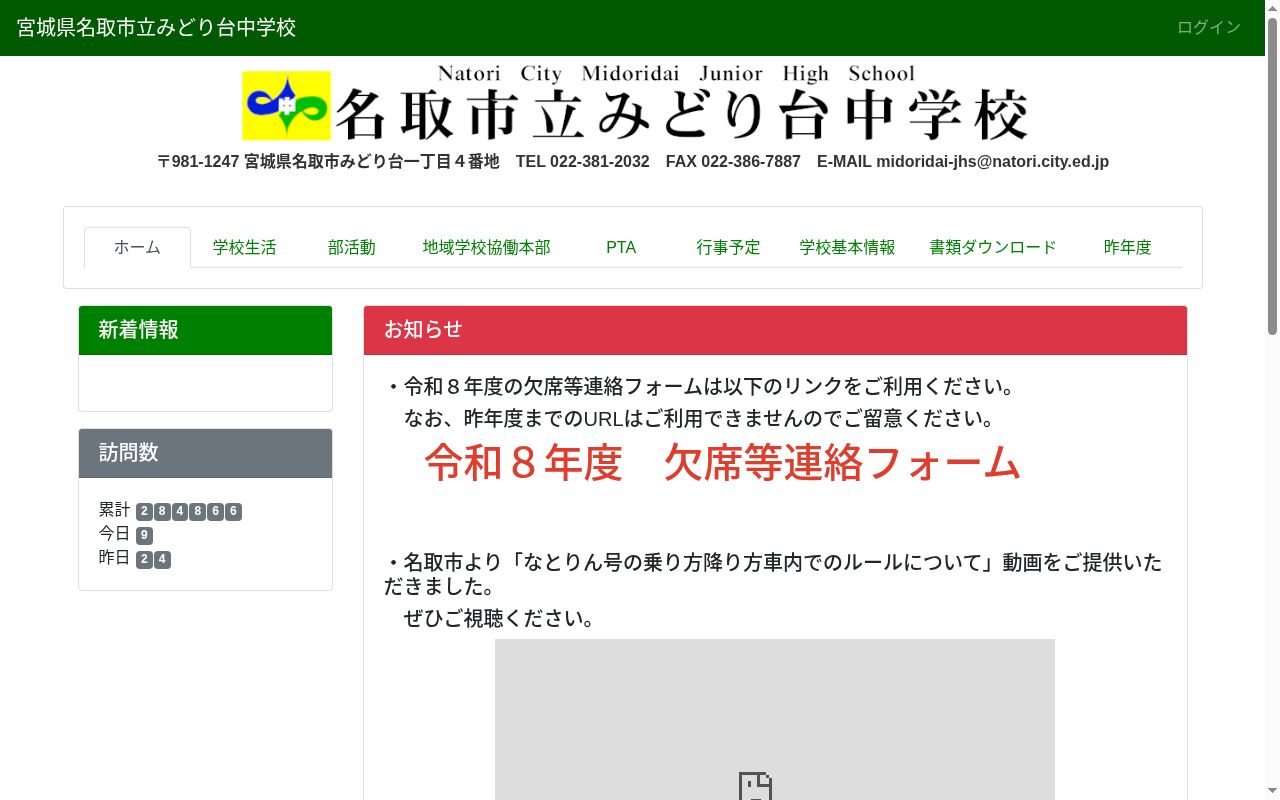Click the TEL 022-381-2032 text
Viewport: 1280px width, 800px height.
(583, 161)
